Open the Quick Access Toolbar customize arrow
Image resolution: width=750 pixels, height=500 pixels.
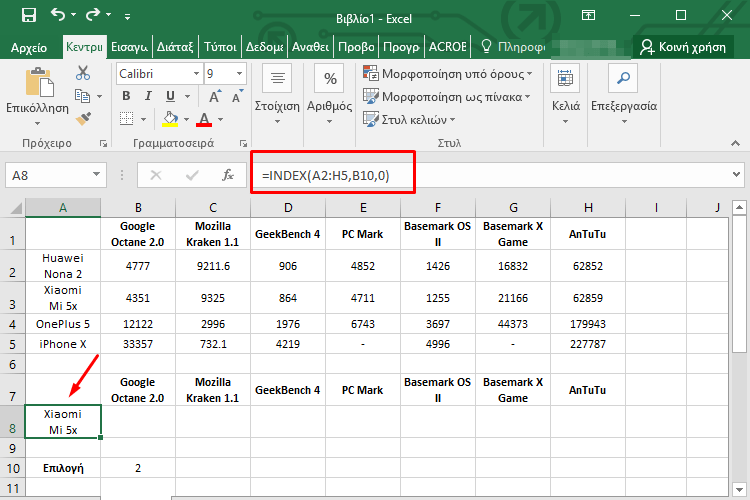tap(127, 17)
